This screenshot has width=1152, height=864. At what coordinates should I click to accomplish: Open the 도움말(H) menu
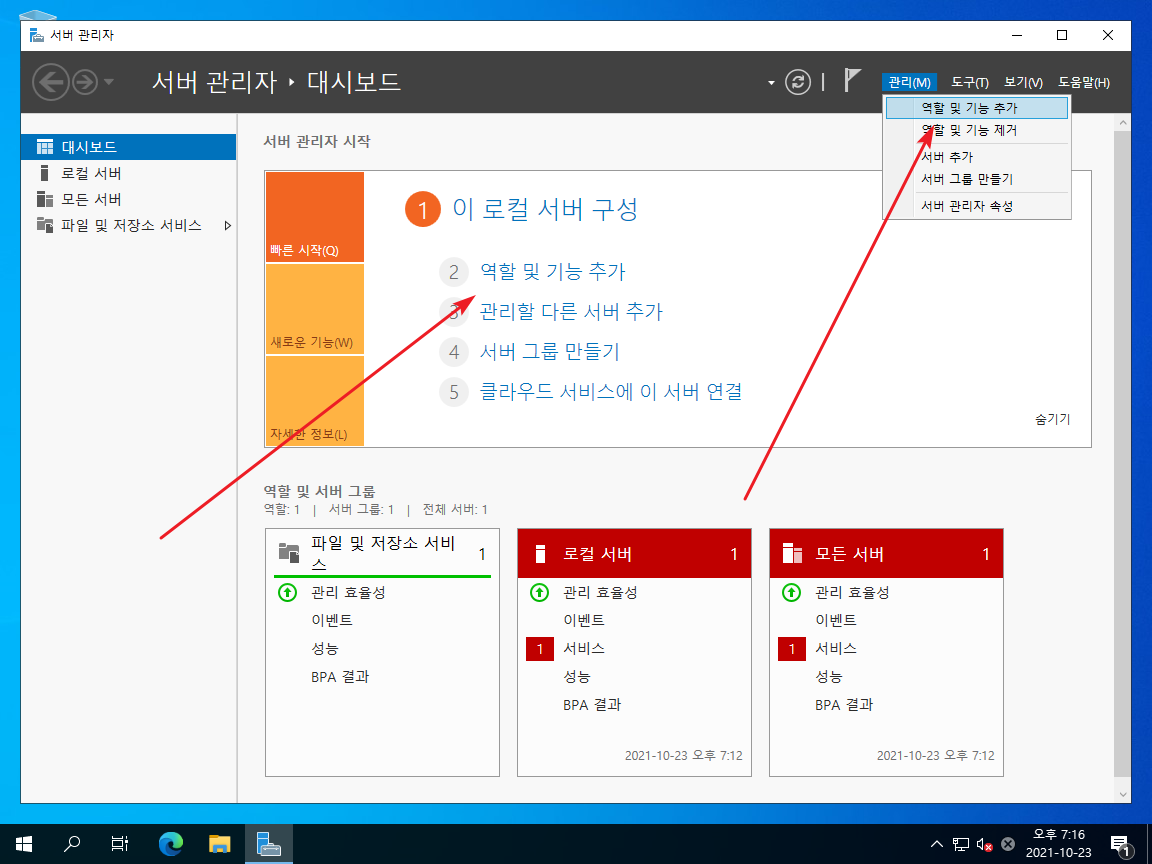point(1084,82)
